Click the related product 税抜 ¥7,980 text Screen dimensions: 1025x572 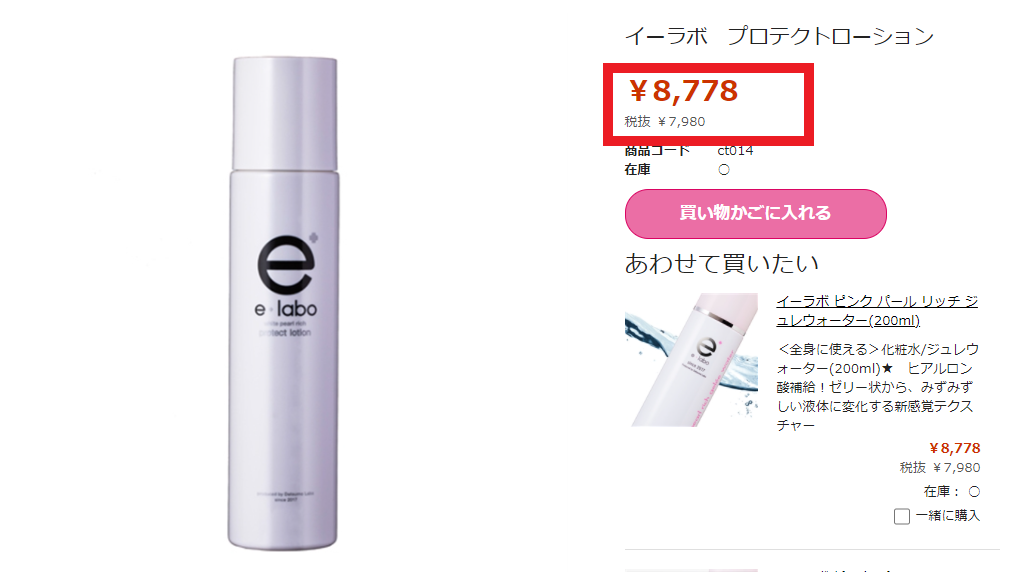click(940, 467)
